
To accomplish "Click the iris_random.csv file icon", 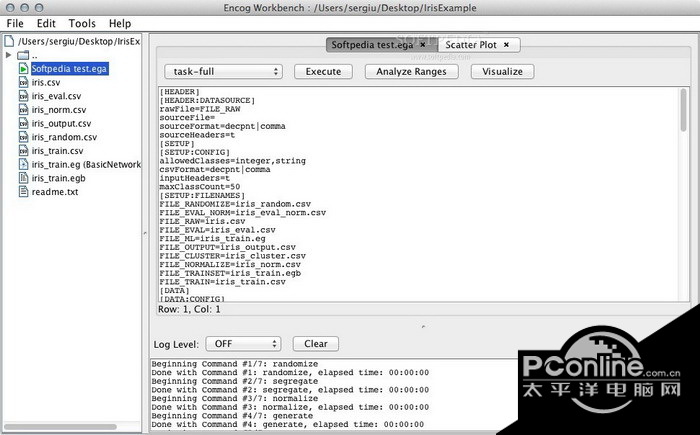I will coord(24,137).
